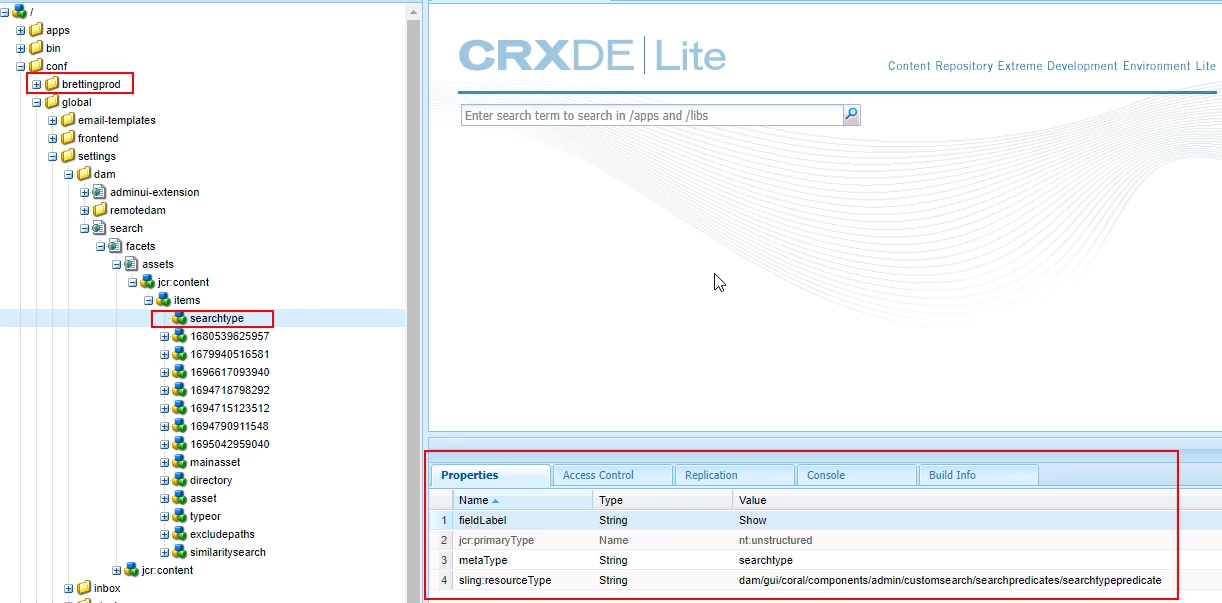Image resolution: width=1222 pixels, height=603 pixels.
Task: Switch to the Console tab
Action: 856,475
